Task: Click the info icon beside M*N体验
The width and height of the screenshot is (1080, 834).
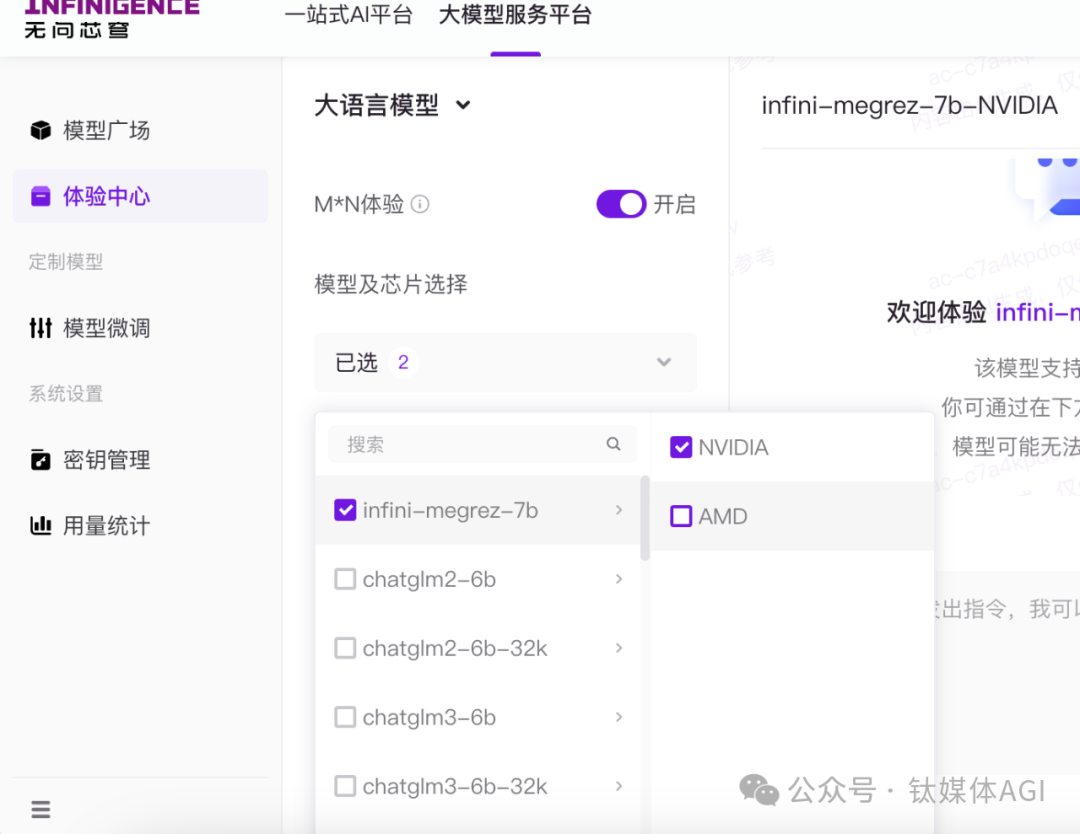Action: tap(421, 205)
